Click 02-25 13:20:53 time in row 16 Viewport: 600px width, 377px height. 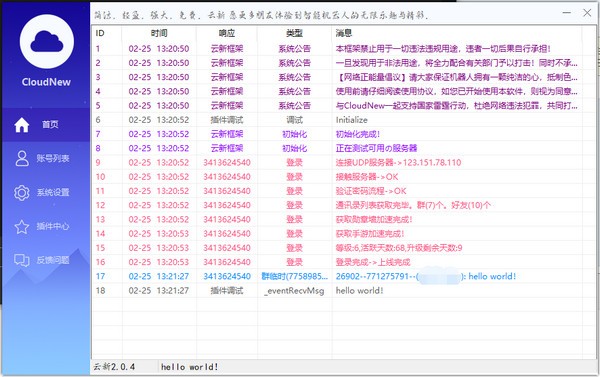click(159, 262)
